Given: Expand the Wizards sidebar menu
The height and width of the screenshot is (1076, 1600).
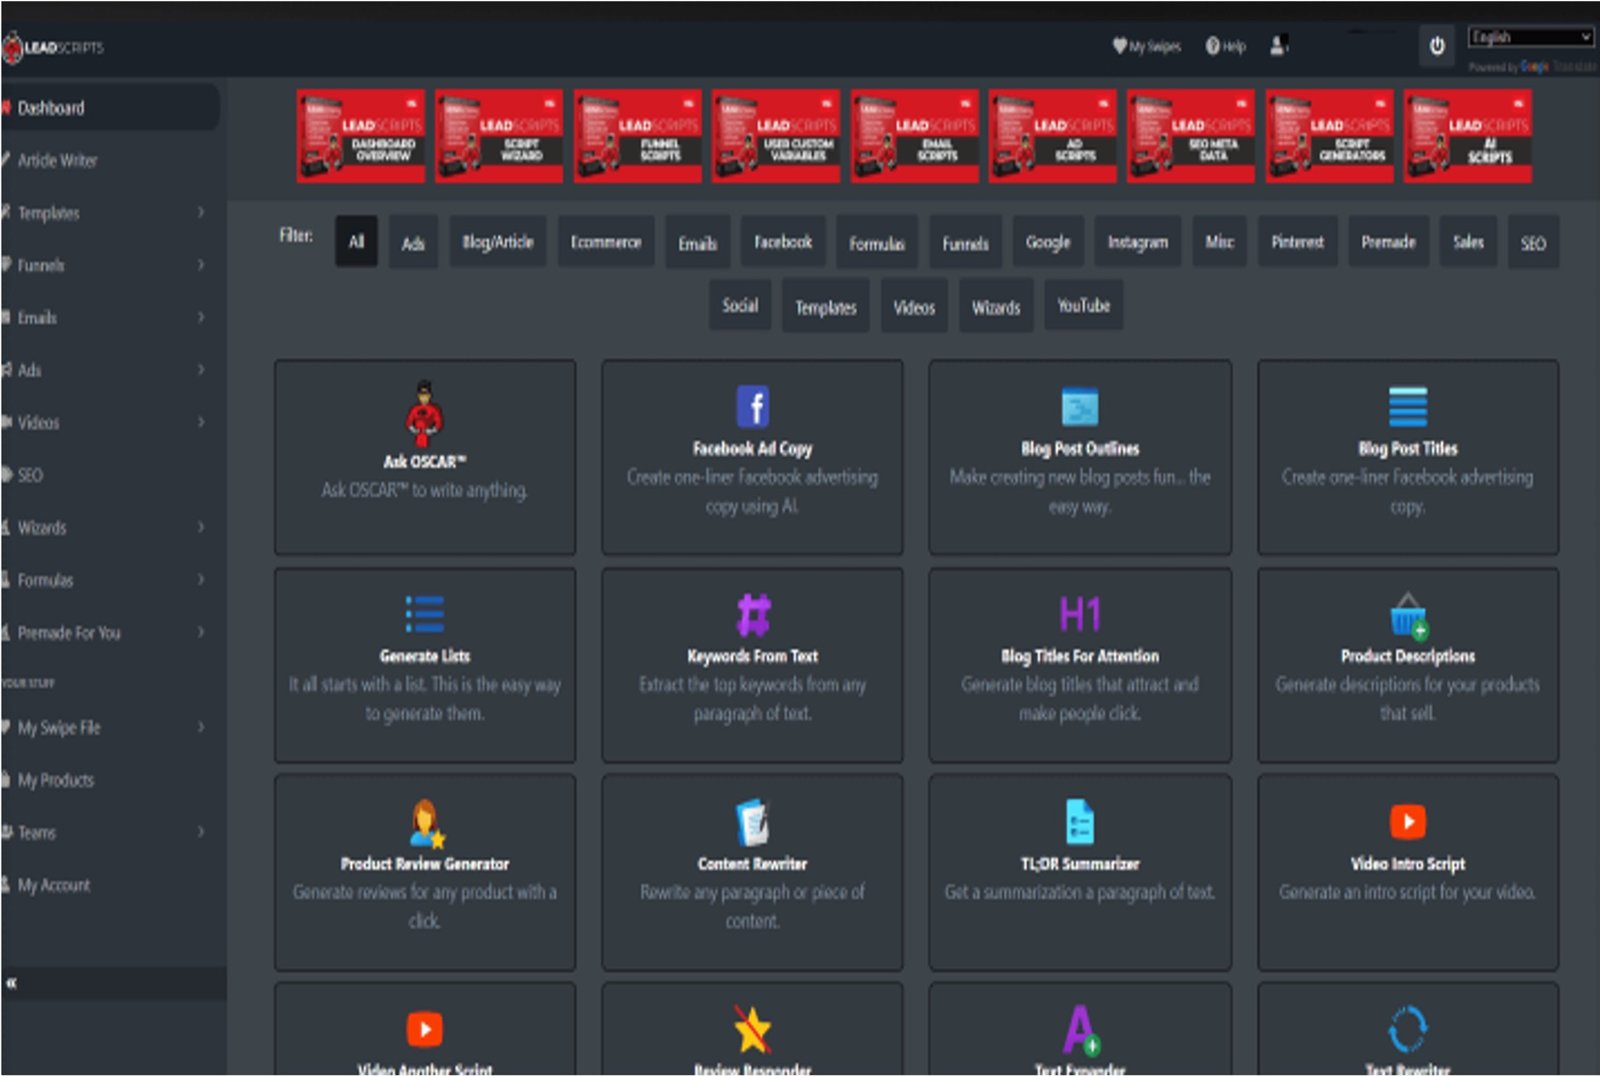Looking at the screenshot, I should click(x=108, y=528).
